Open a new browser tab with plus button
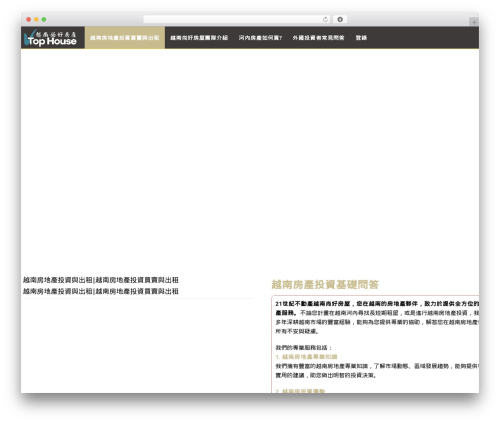500x423 pixels. click(x=474, y=22)
